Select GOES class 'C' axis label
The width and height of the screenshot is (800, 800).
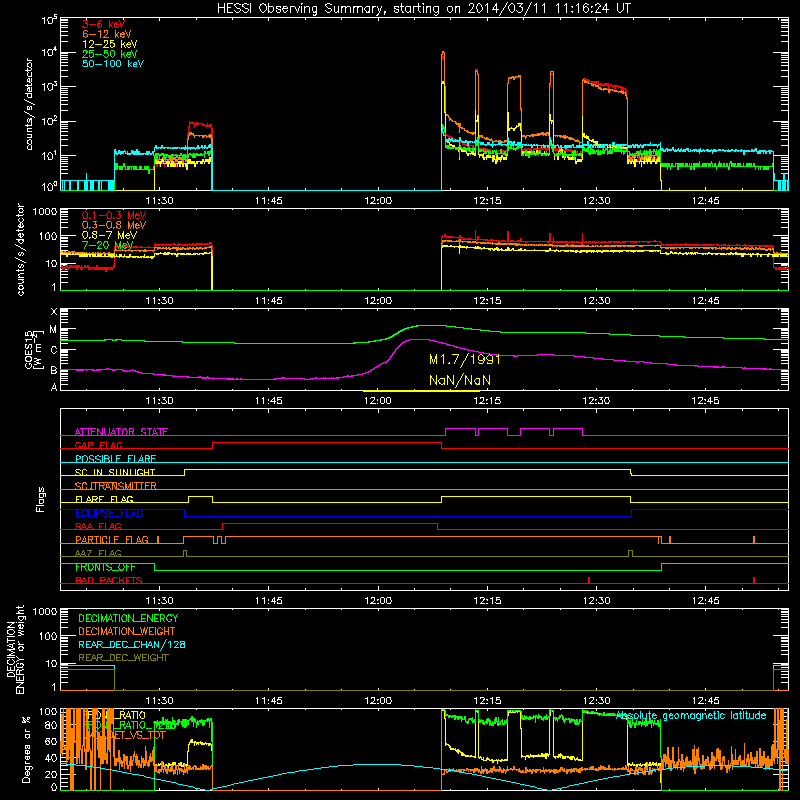point(54,350)
